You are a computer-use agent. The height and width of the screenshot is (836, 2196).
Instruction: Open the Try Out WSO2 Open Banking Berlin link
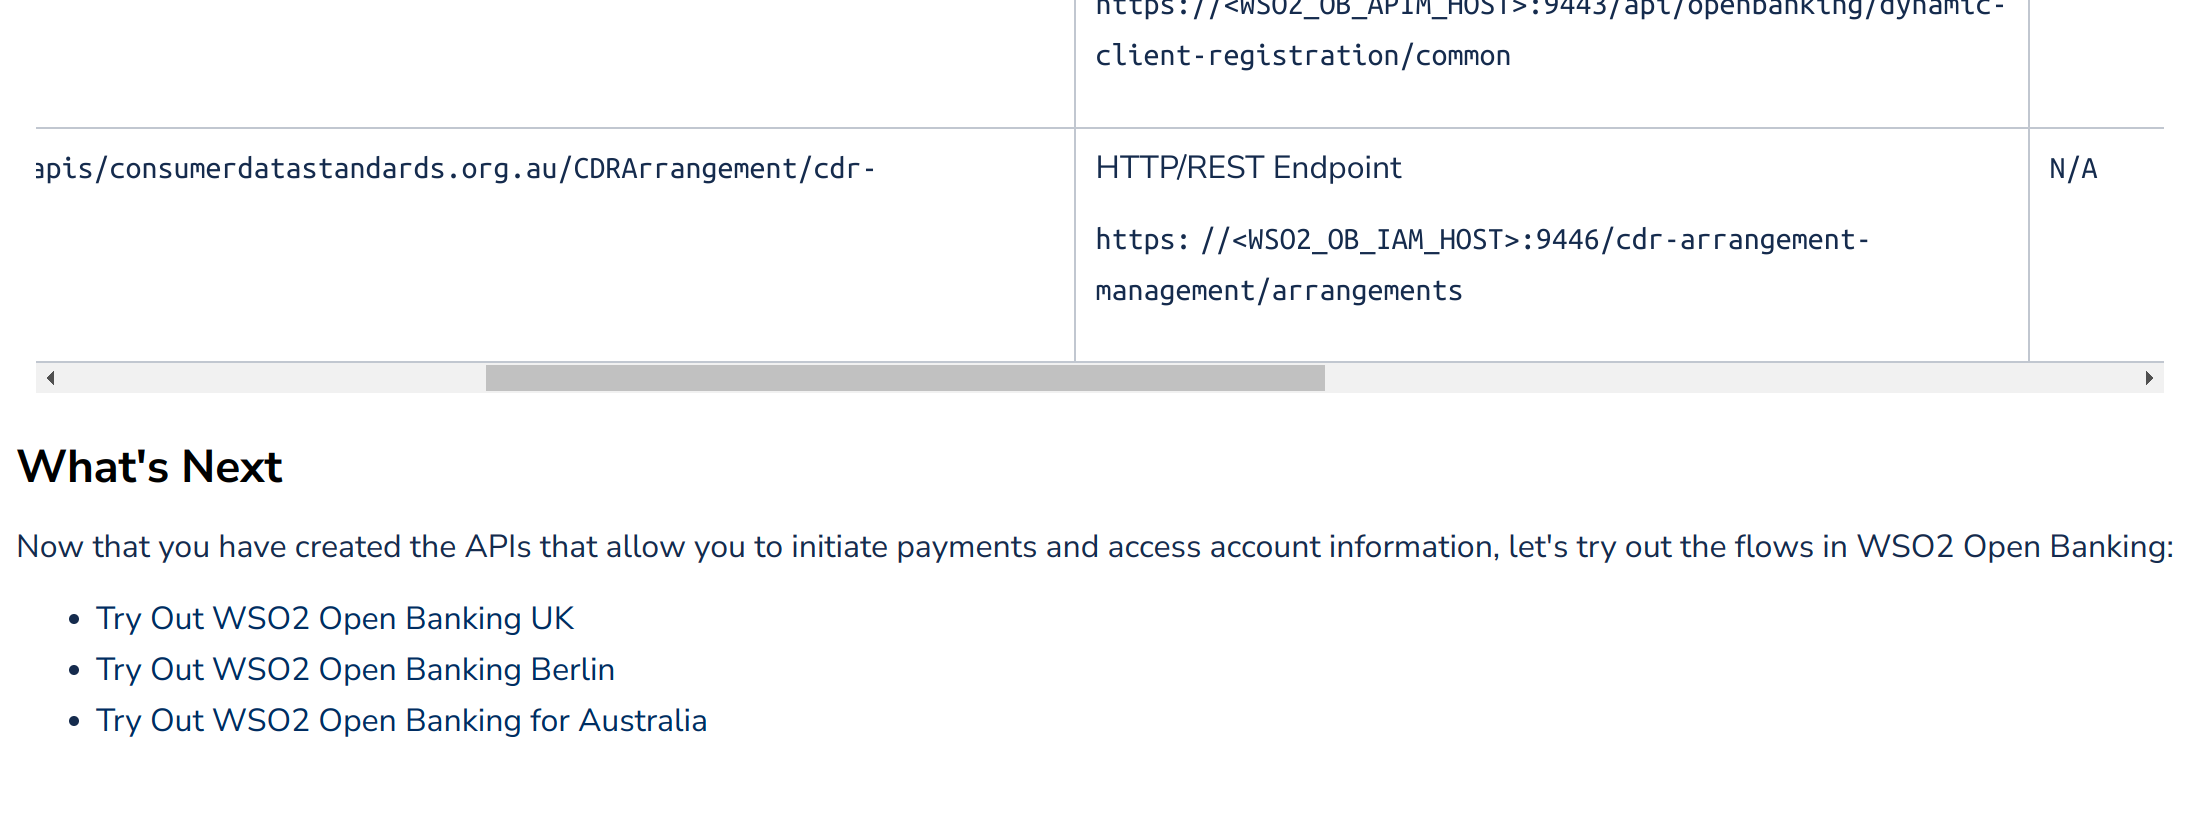(x=354, y=670)
